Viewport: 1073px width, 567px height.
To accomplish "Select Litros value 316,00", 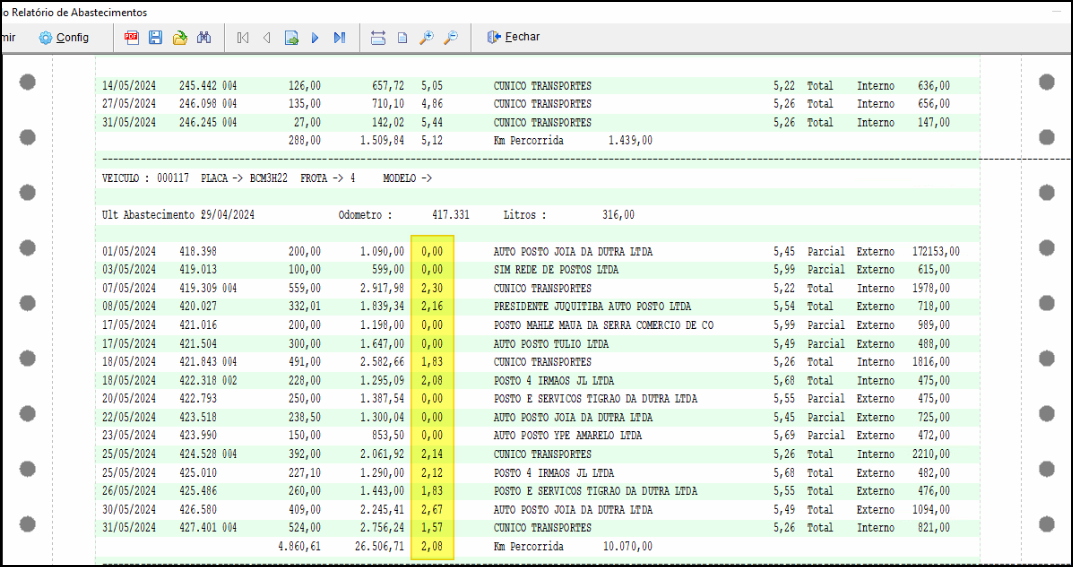I will 618,215.
